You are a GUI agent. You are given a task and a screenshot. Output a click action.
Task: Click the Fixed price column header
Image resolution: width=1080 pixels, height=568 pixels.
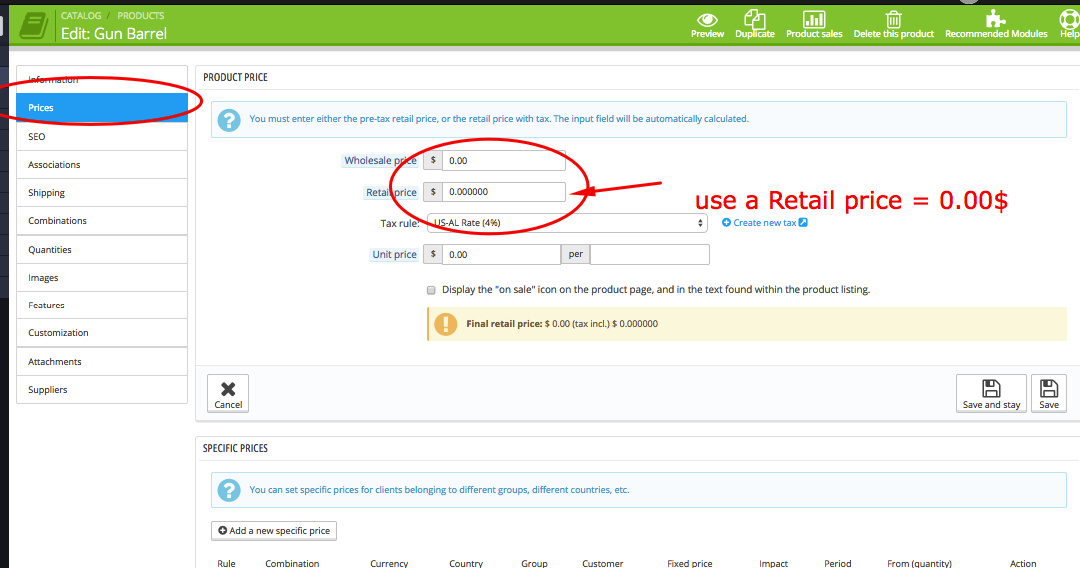[x=689, y=563]
